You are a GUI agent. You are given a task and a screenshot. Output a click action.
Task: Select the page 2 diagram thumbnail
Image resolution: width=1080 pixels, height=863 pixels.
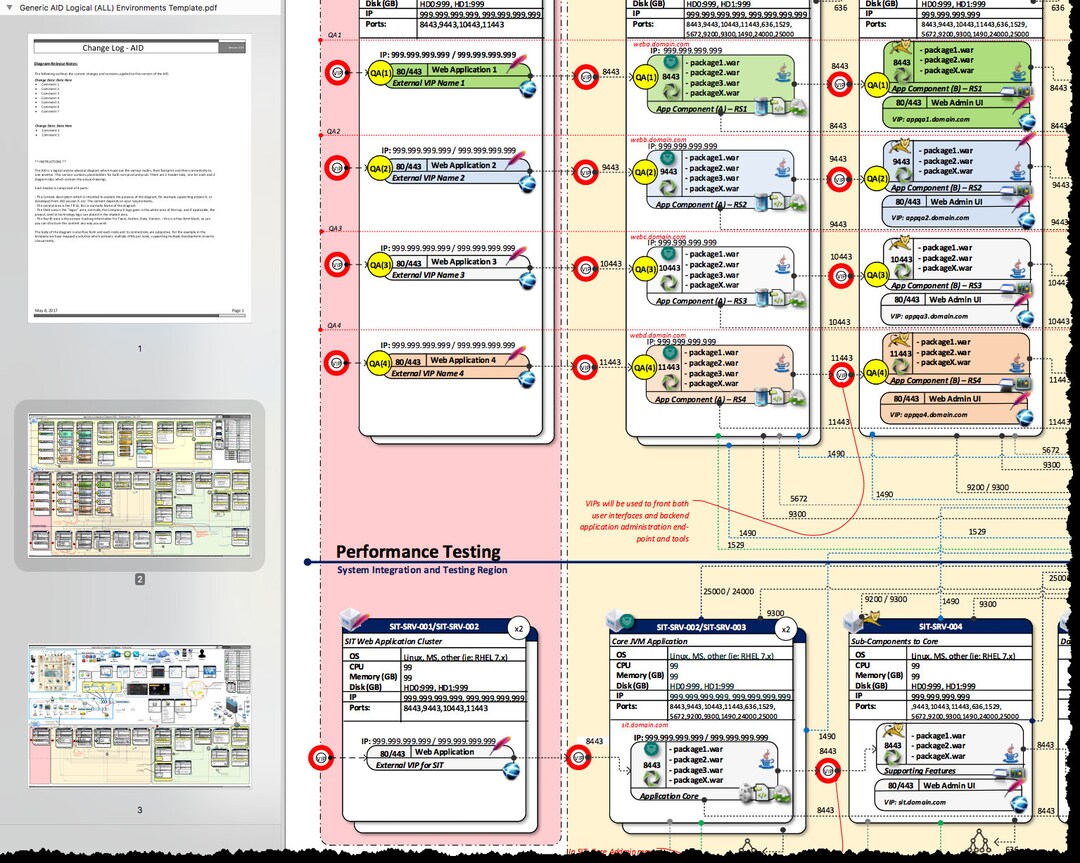[140, 485]
